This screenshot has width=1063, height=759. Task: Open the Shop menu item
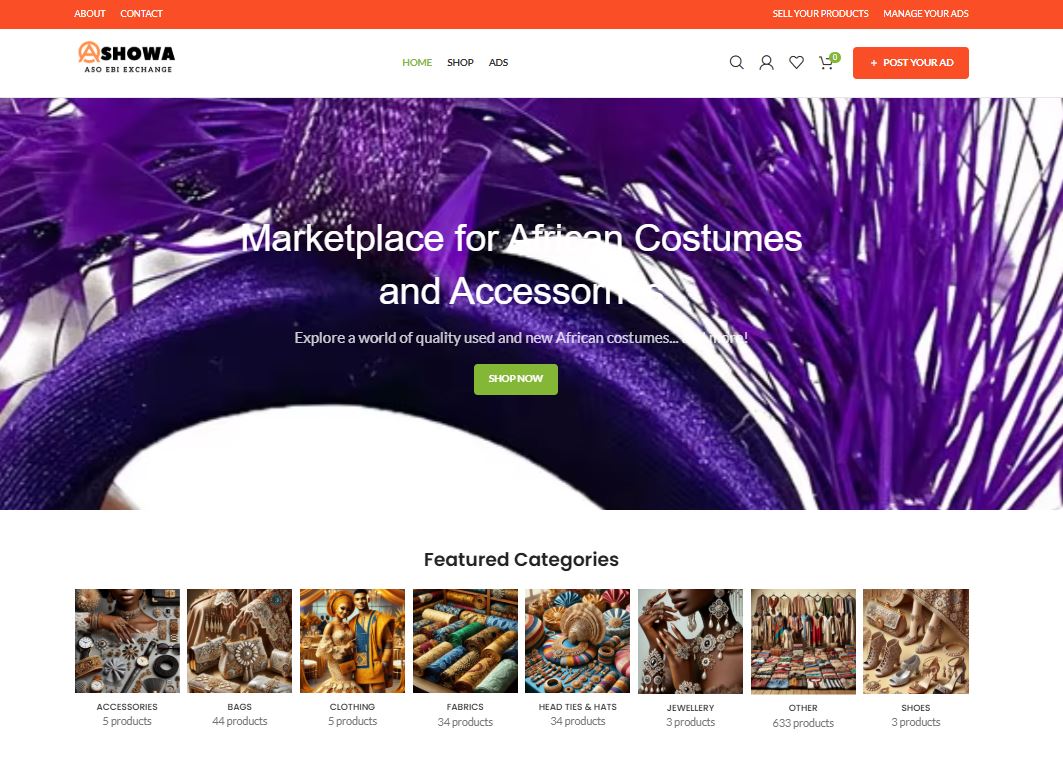pyautogui.click(x=460, y=62)
